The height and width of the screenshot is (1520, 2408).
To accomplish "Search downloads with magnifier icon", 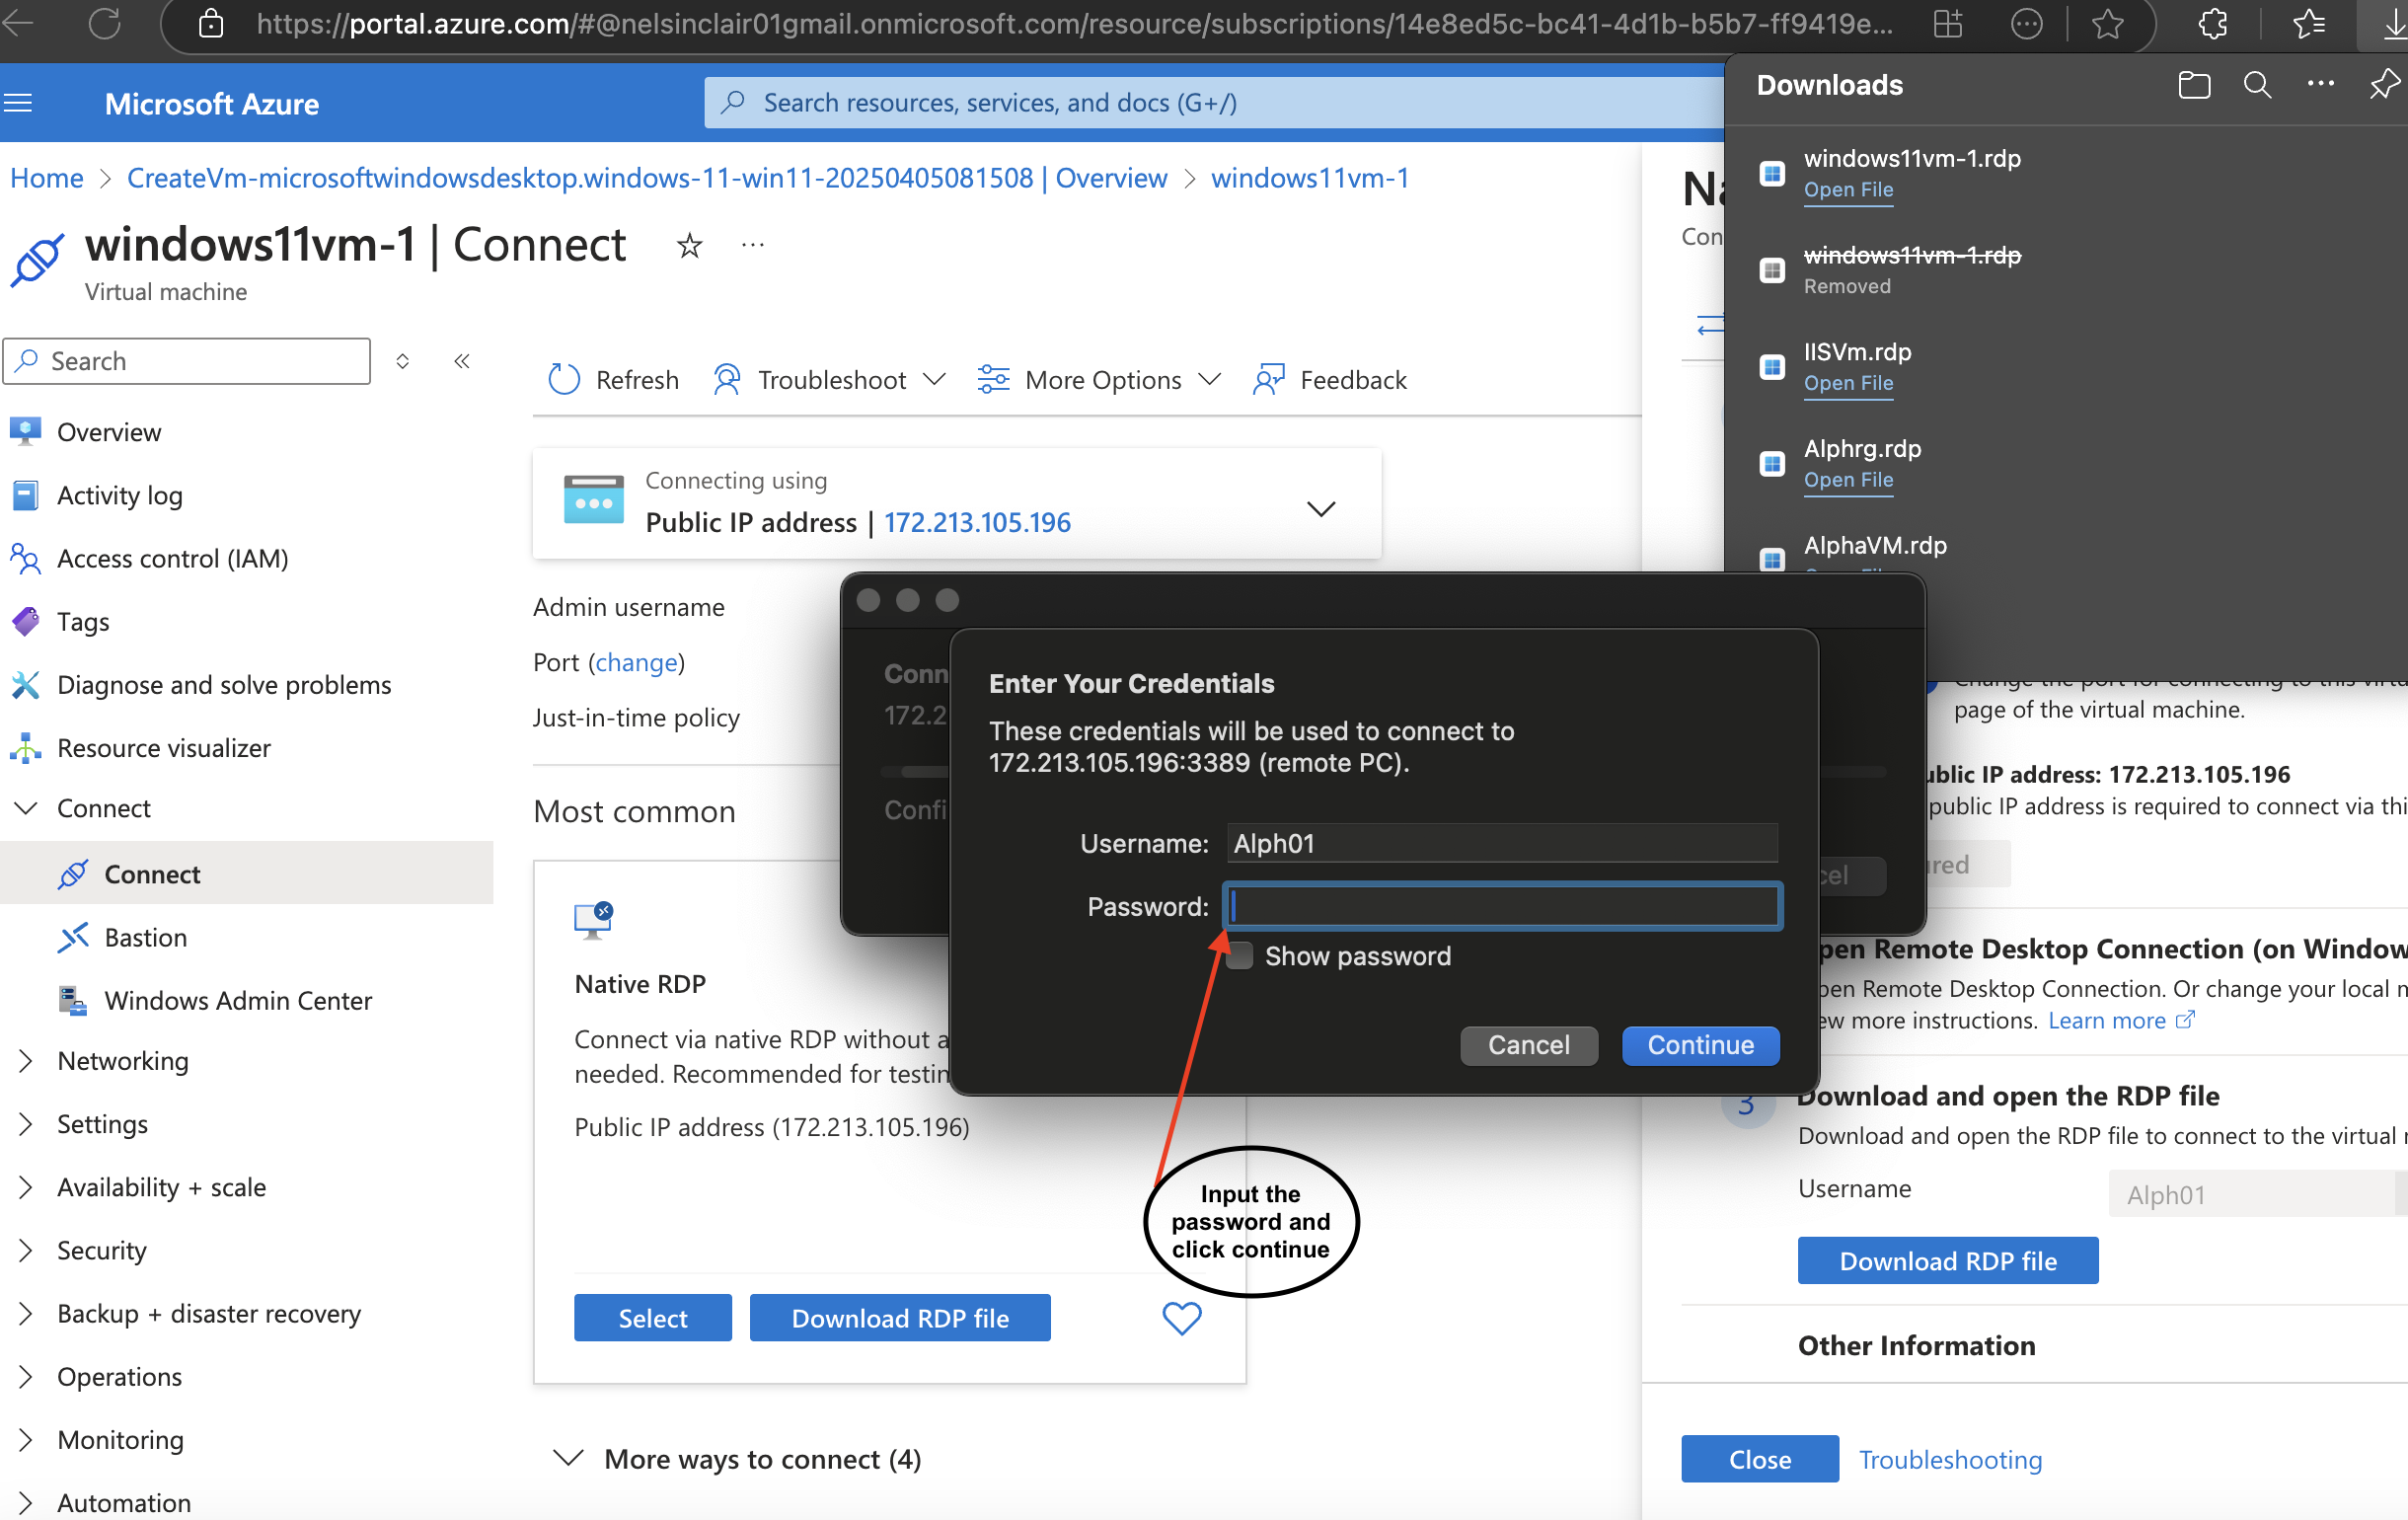I will [2257, 85].
